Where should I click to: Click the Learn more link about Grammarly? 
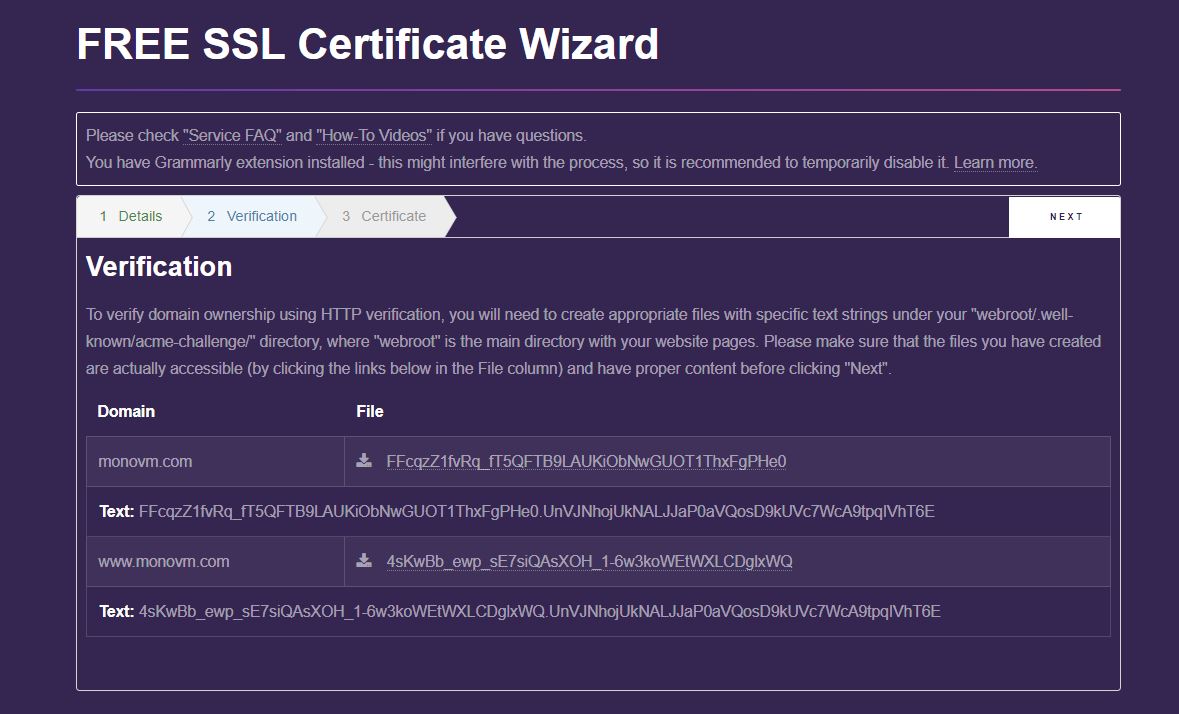994,162
